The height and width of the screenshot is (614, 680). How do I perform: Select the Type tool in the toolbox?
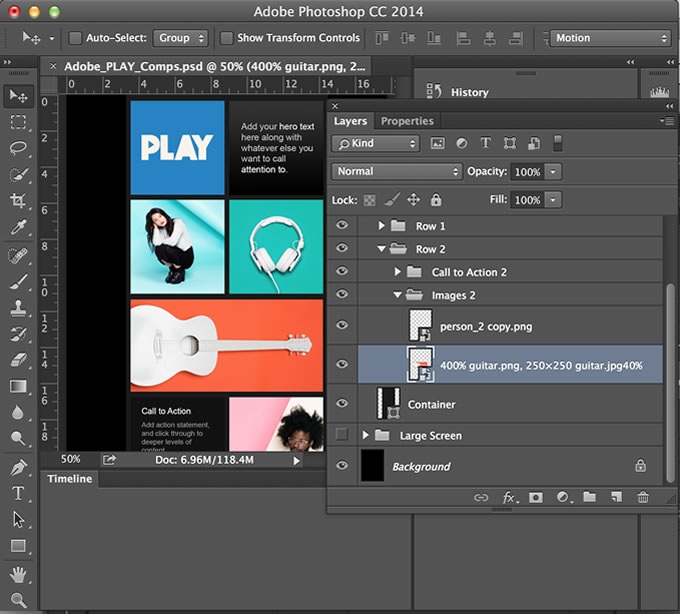pyautogui.click(x=18, y=493)
